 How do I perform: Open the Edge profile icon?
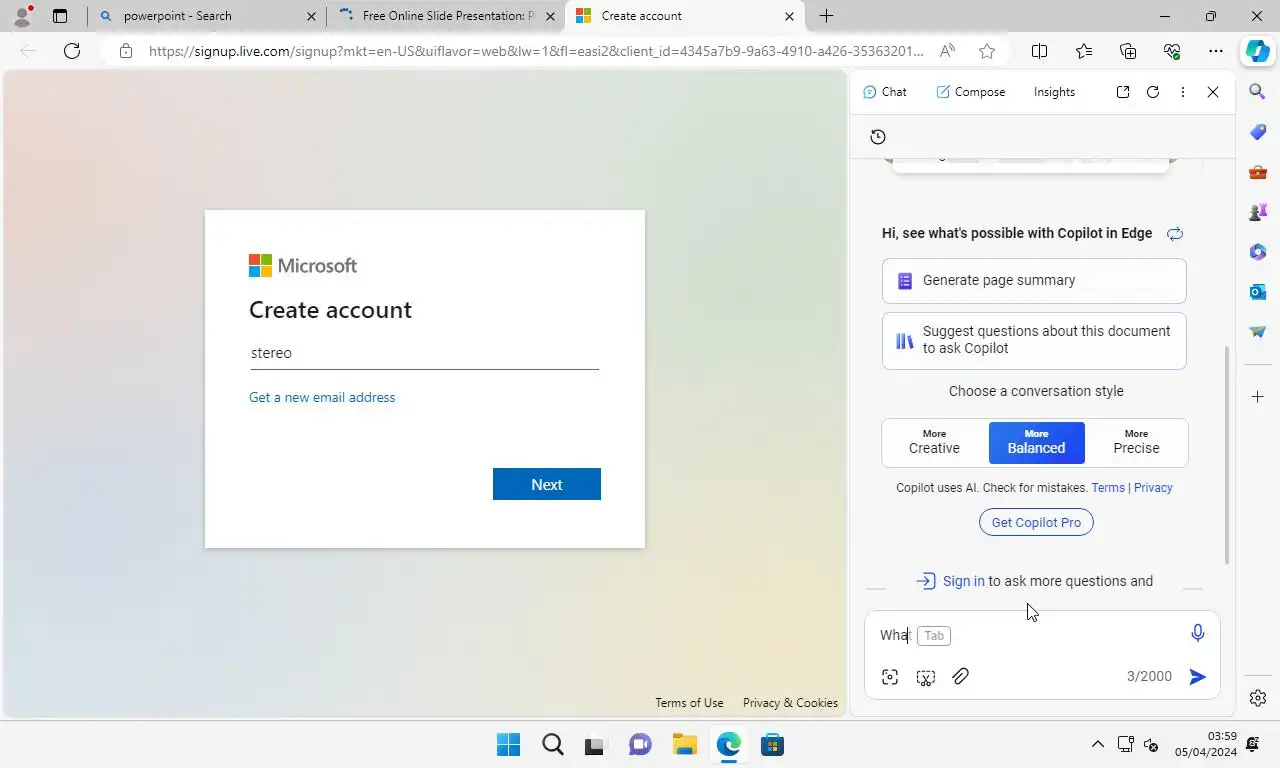click(x=22, y=16)
